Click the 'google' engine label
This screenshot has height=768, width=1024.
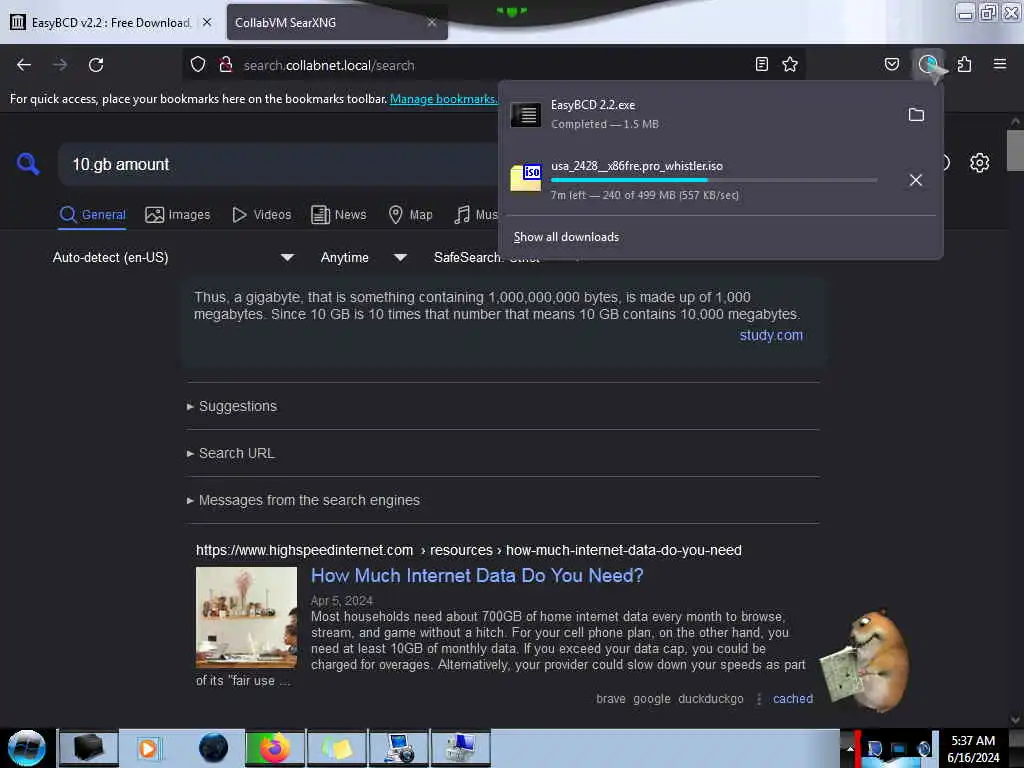click(x=652, y=699)
